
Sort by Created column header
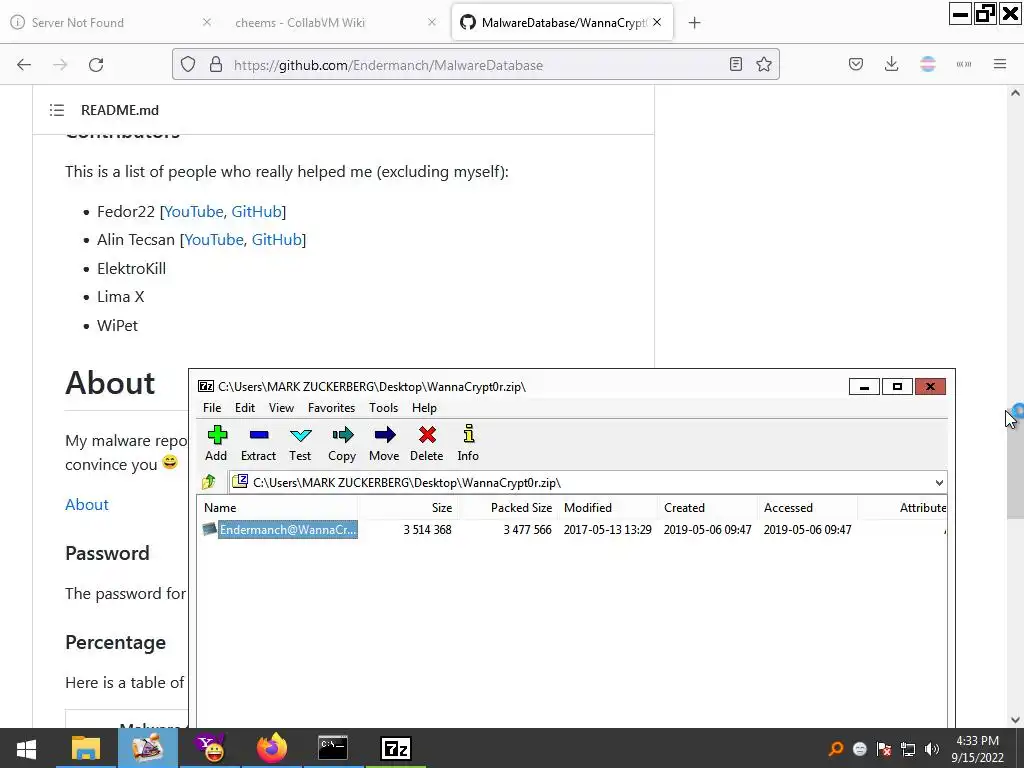[x=708, y=507]
